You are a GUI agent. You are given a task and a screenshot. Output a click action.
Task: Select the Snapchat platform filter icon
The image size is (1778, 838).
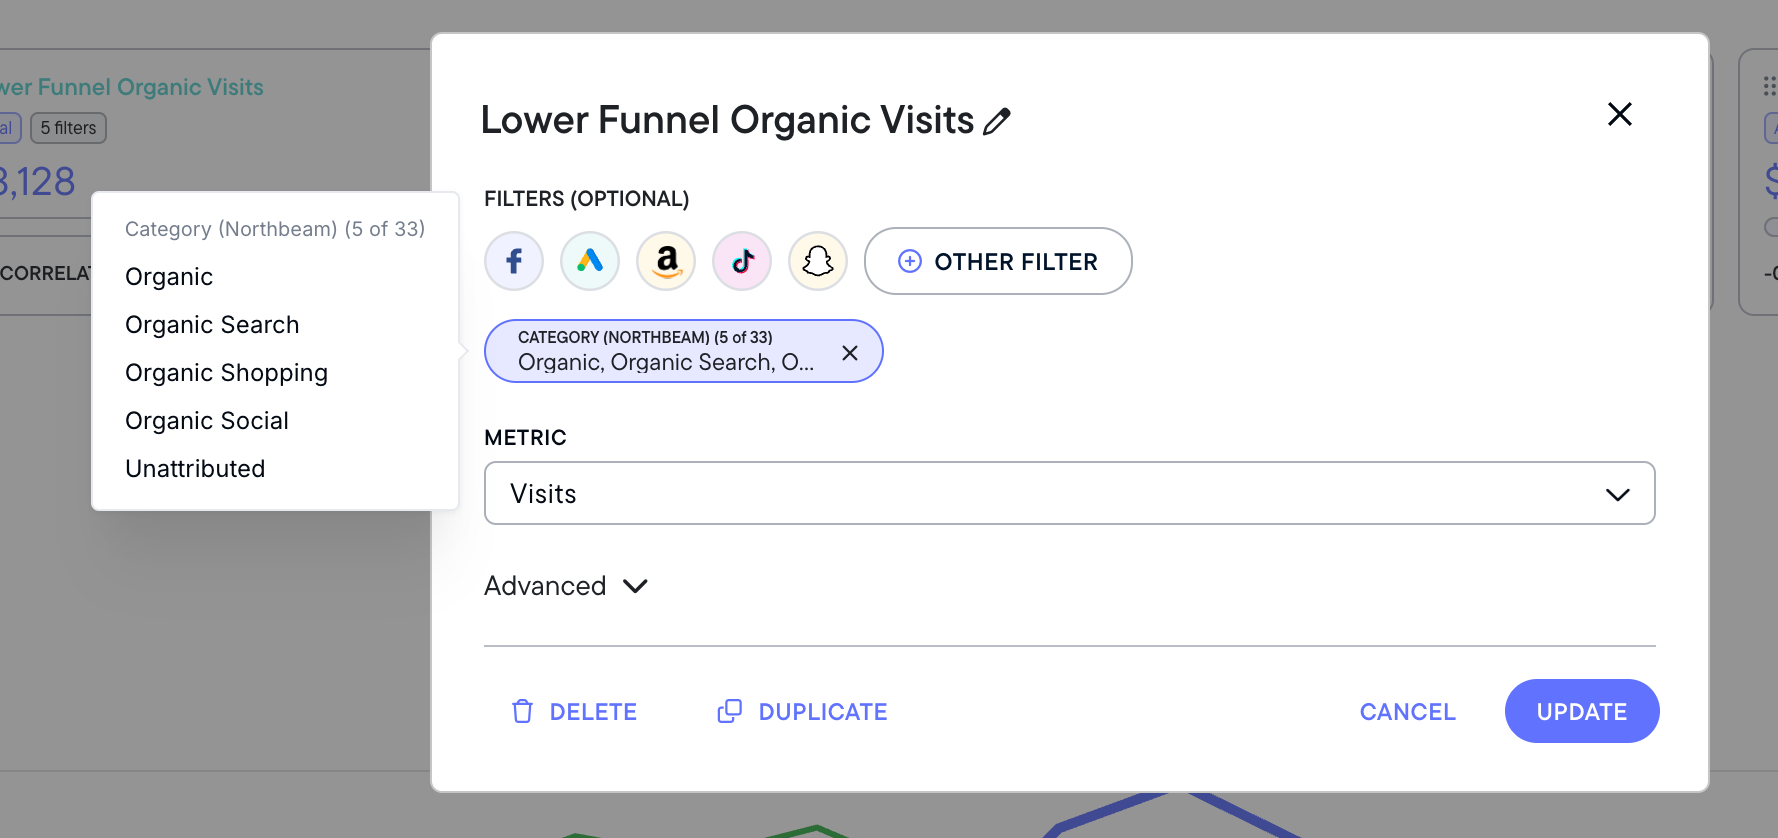[818, 261]
